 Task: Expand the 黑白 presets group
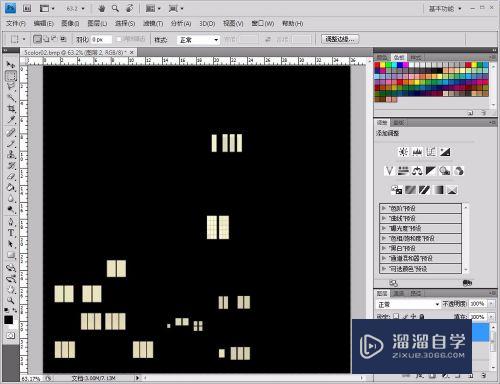(x=383, y=248)
